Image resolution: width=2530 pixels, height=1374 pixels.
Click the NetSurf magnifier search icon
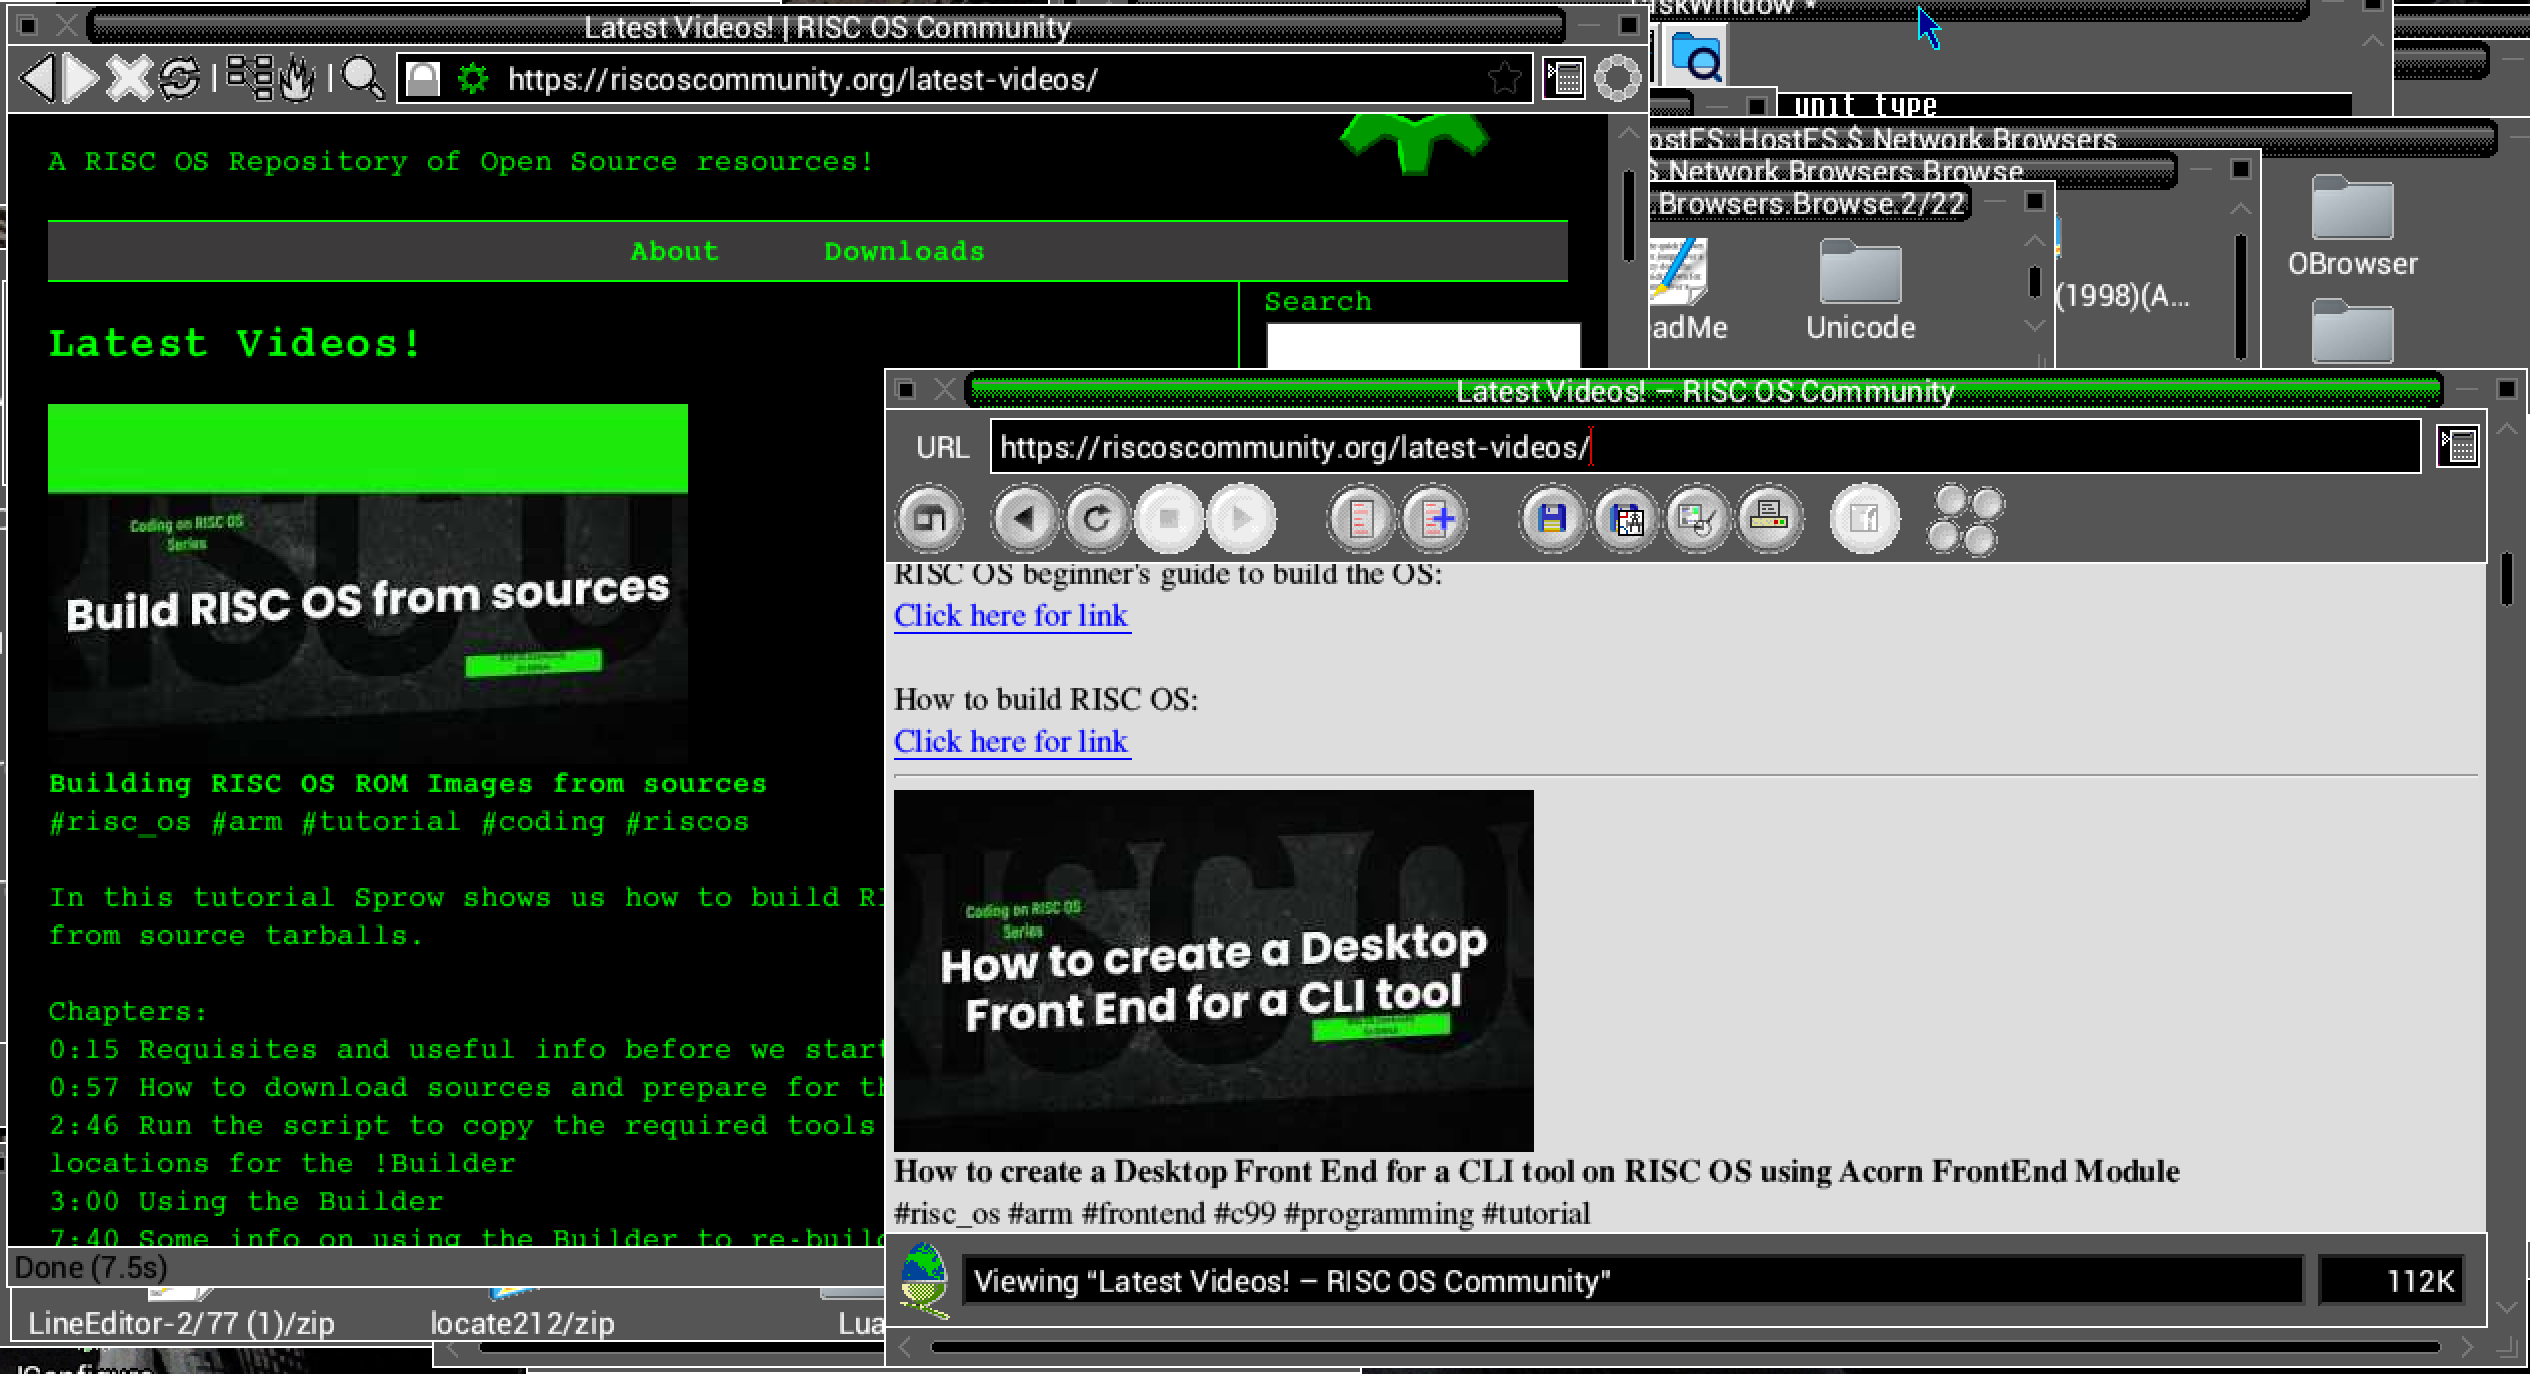[362, 79]
